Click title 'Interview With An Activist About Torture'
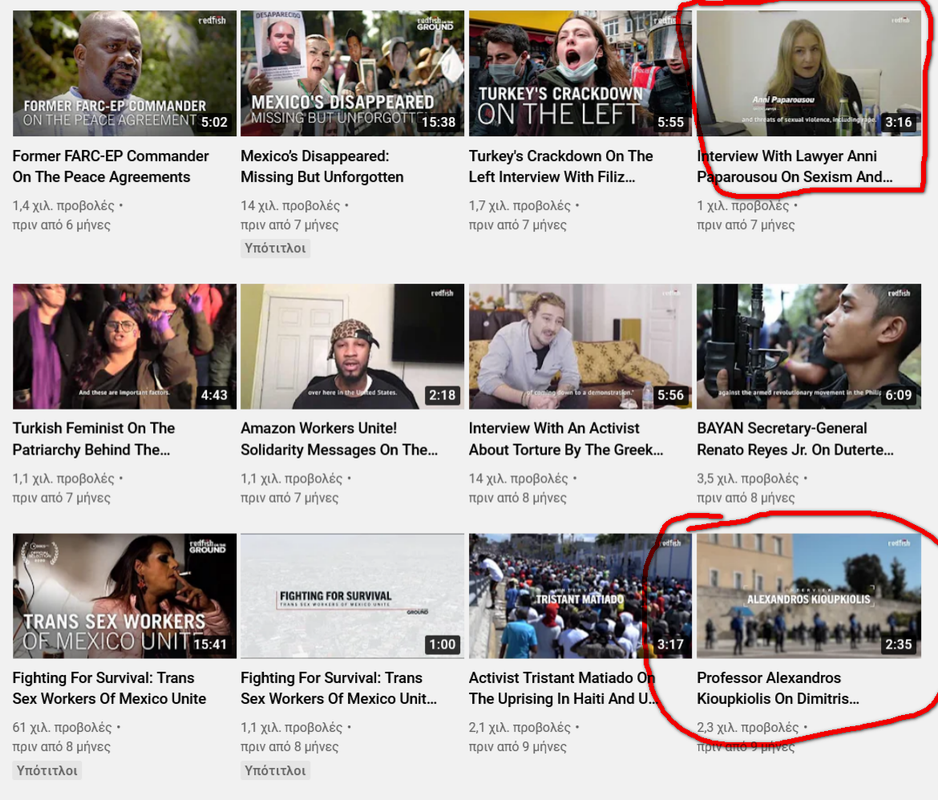Screen dimensions: 938x800 566,439
